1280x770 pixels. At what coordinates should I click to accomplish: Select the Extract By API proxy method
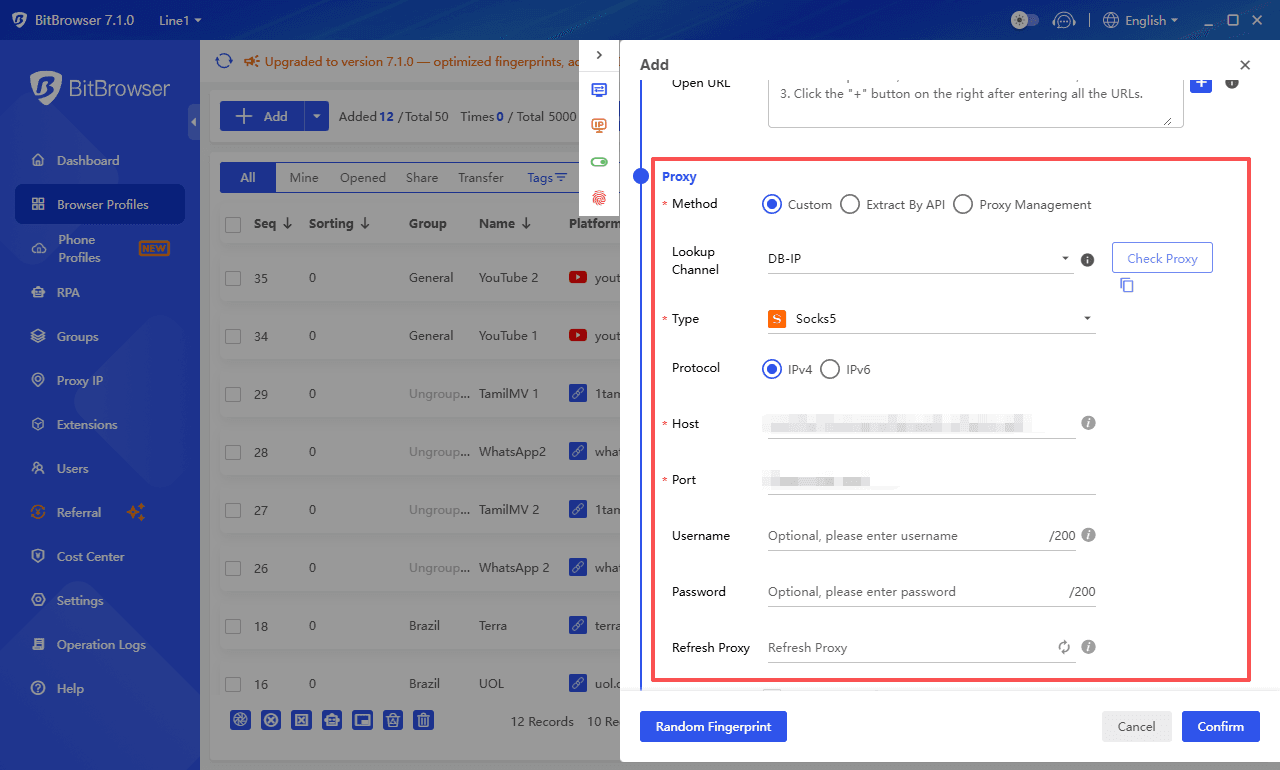pyautogui.click(x=849, y=204)
